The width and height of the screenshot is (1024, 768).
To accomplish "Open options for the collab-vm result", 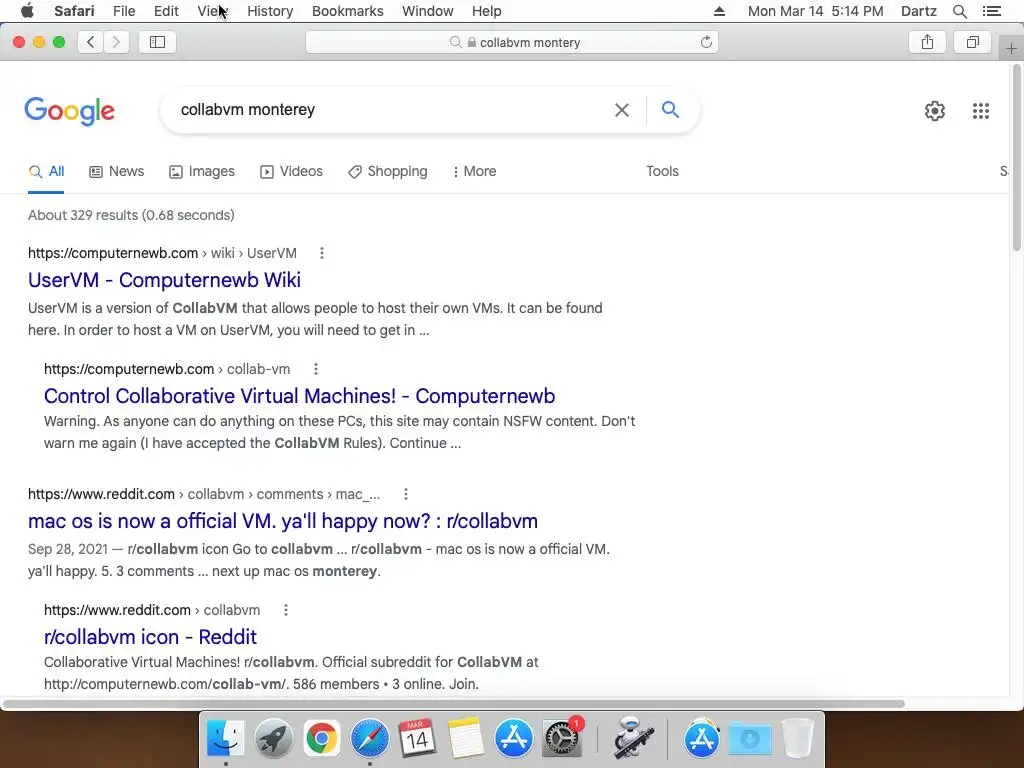I will tap(315, 369).
